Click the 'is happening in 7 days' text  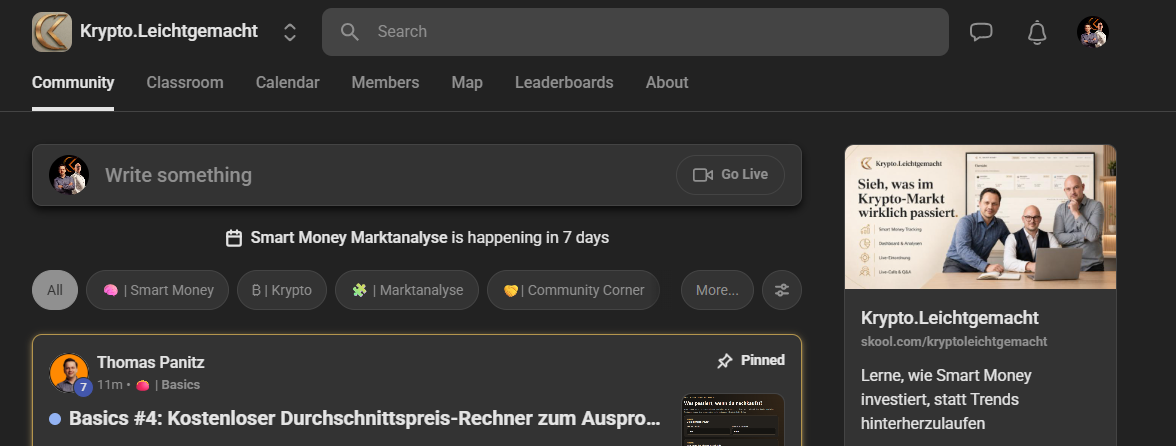(x=530, y=238)
